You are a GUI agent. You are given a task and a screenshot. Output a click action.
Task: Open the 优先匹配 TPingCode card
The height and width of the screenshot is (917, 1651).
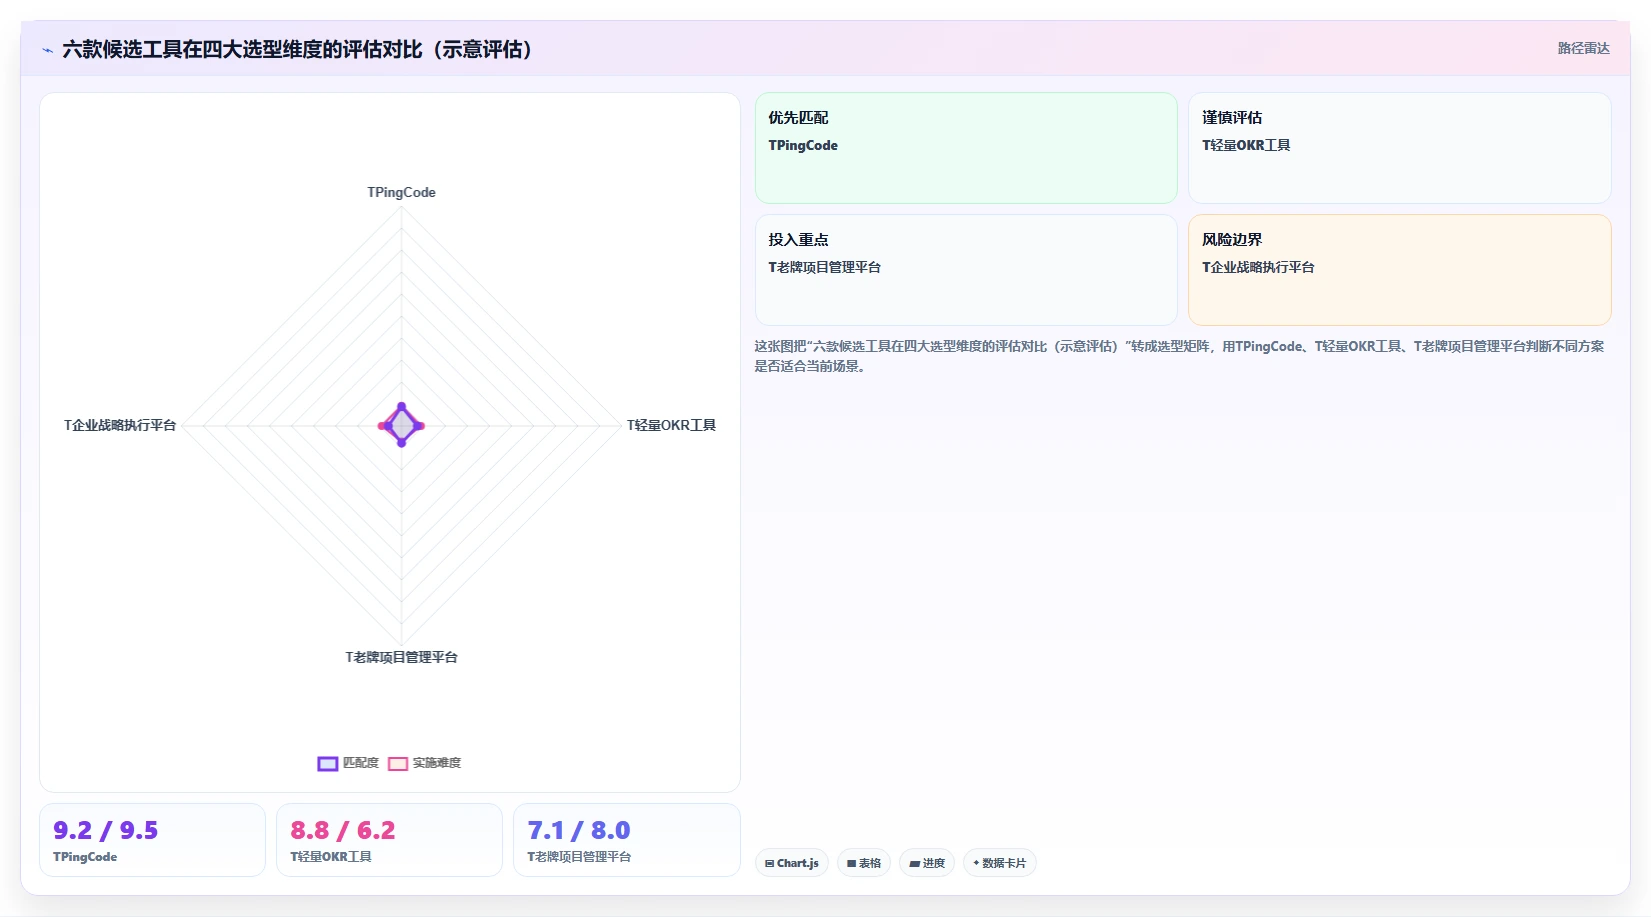point(966,148)
